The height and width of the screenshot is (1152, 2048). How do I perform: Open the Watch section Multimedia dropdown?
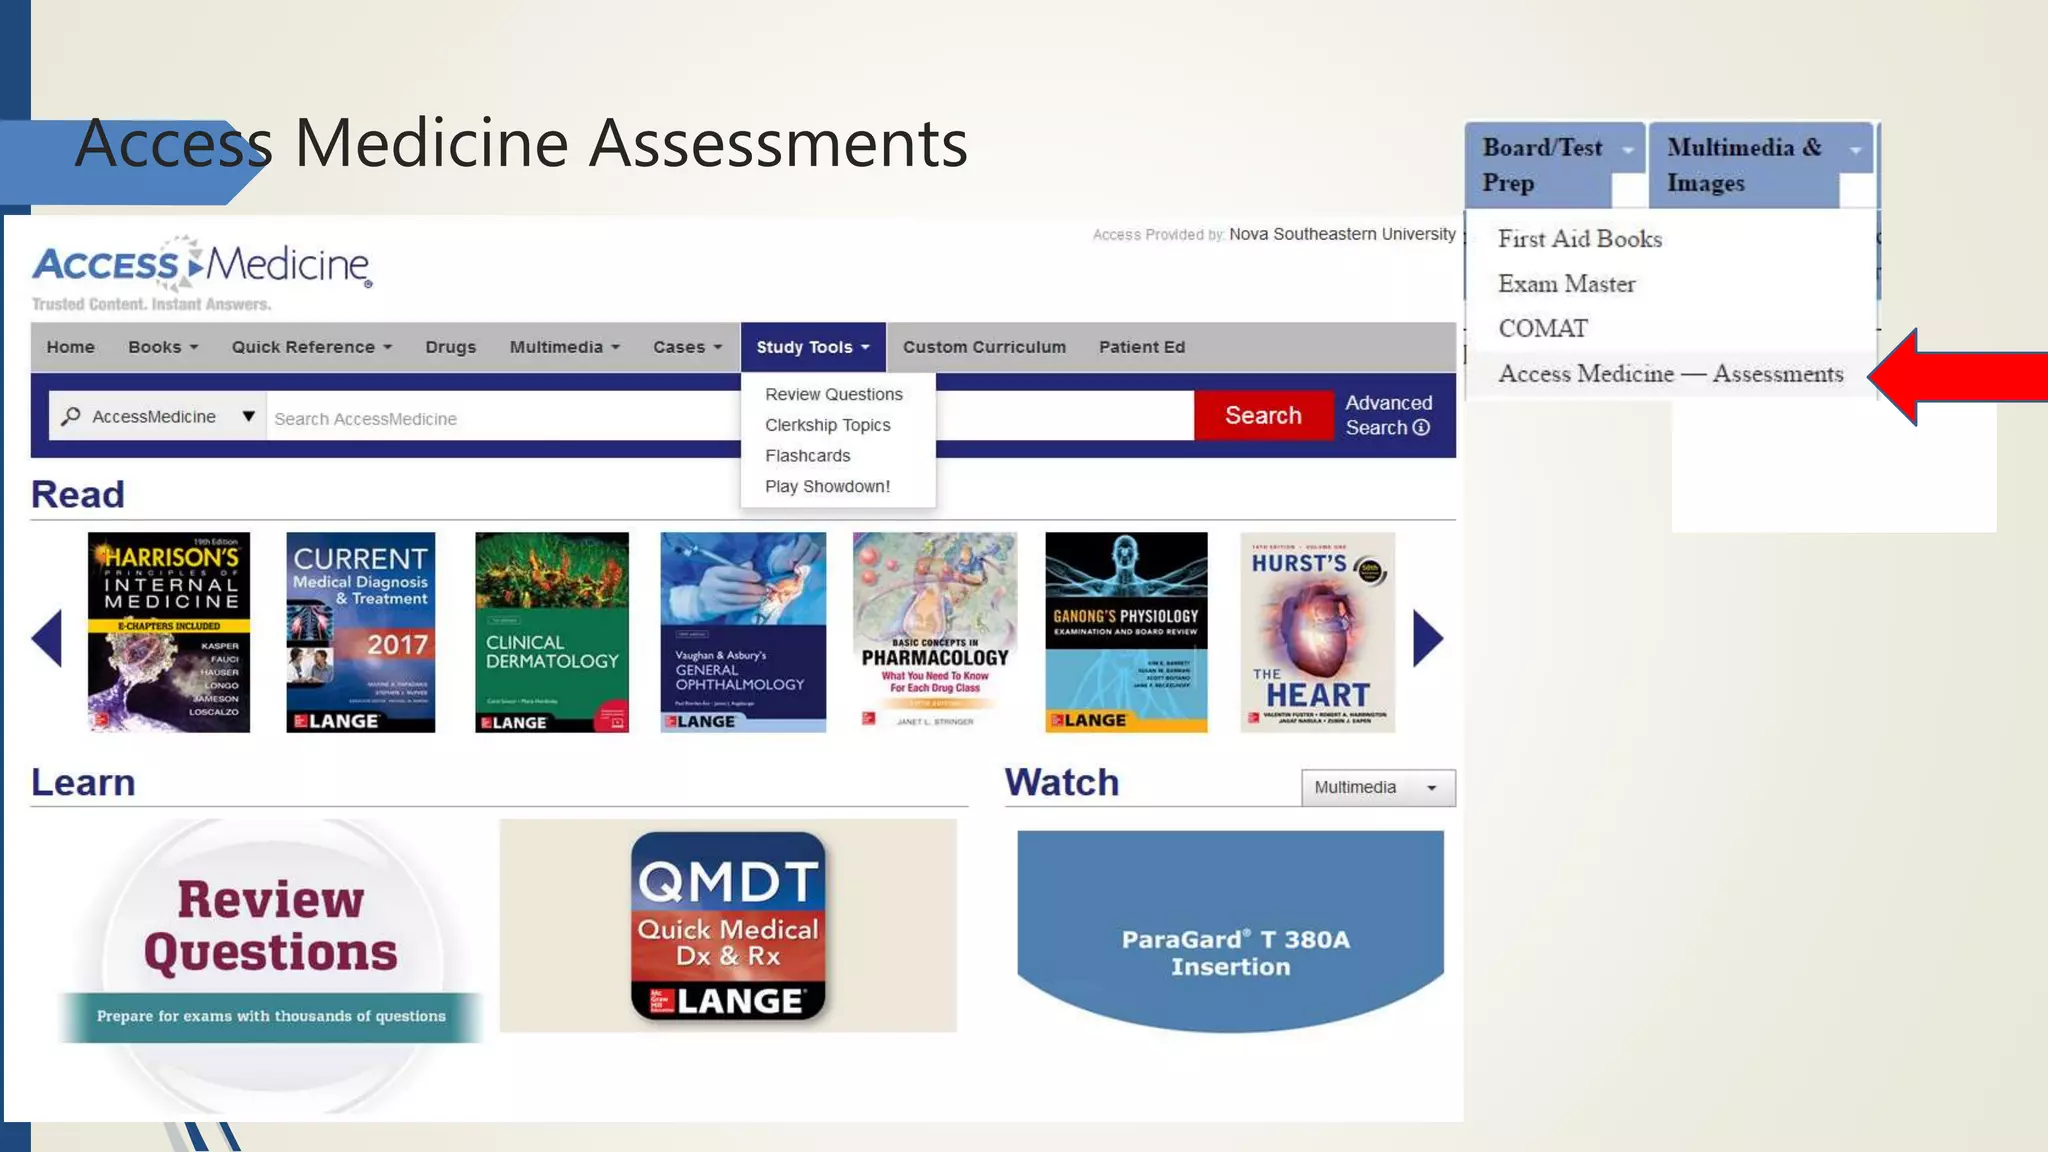[1378, 787]
